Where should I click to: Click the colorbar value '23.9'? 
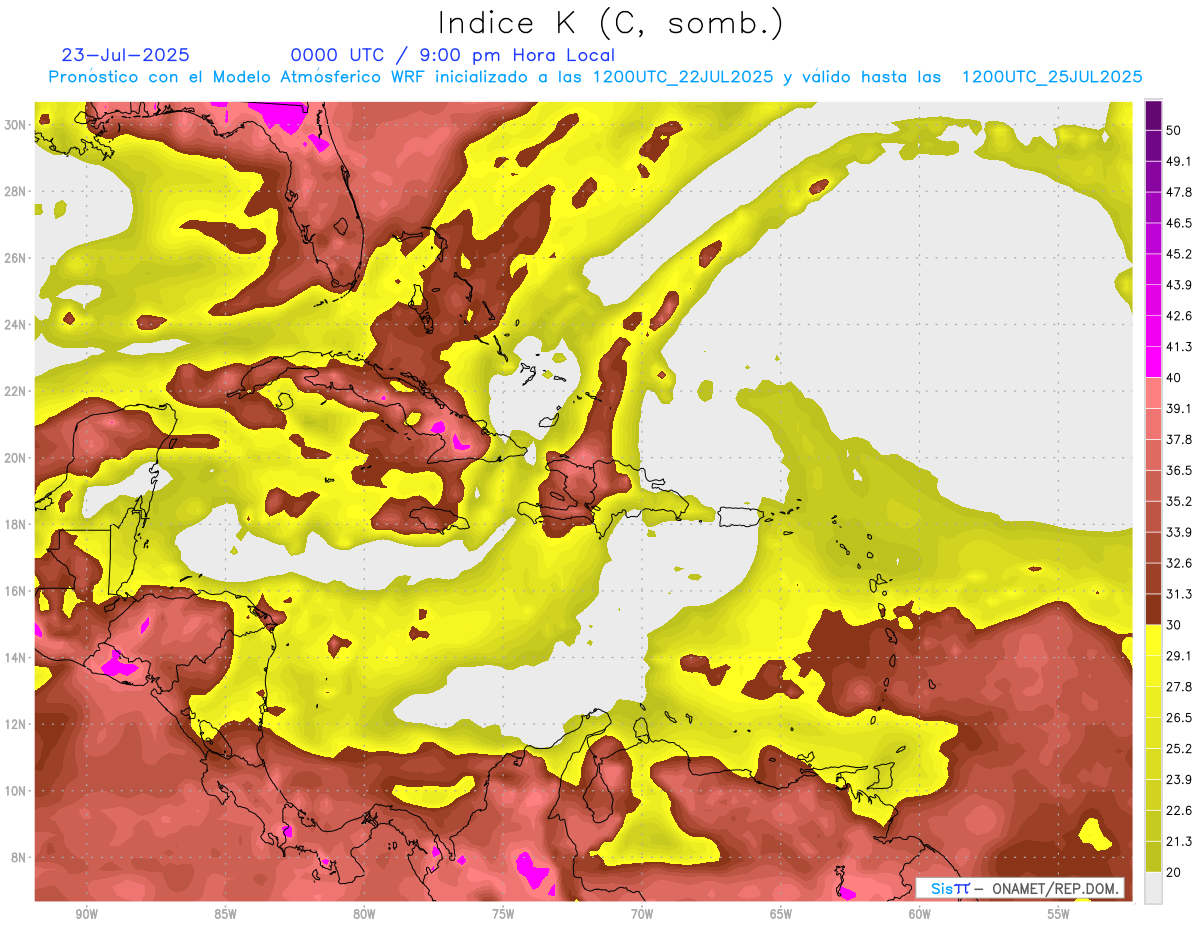tap(1178, 780)
